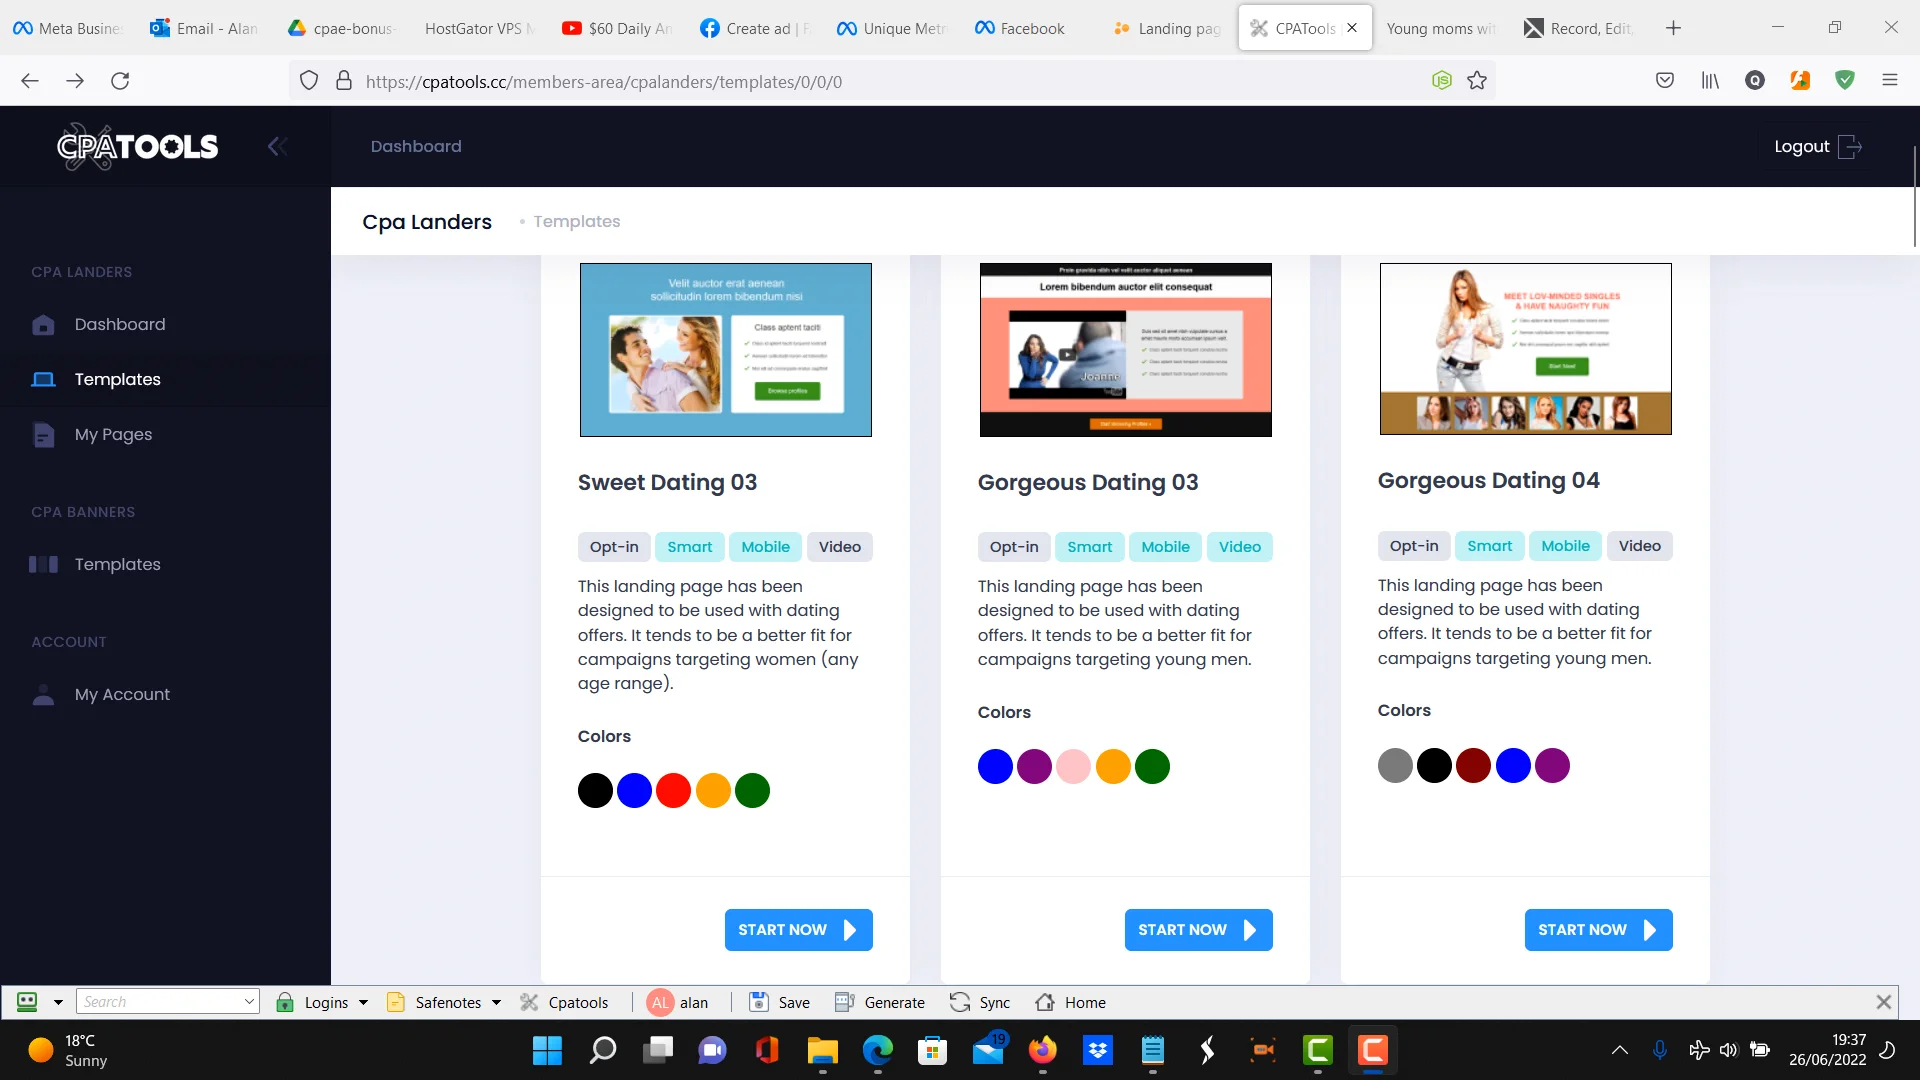Click the Logout exit icon
1920x1080 pixels.
[x=1850, y=147]
